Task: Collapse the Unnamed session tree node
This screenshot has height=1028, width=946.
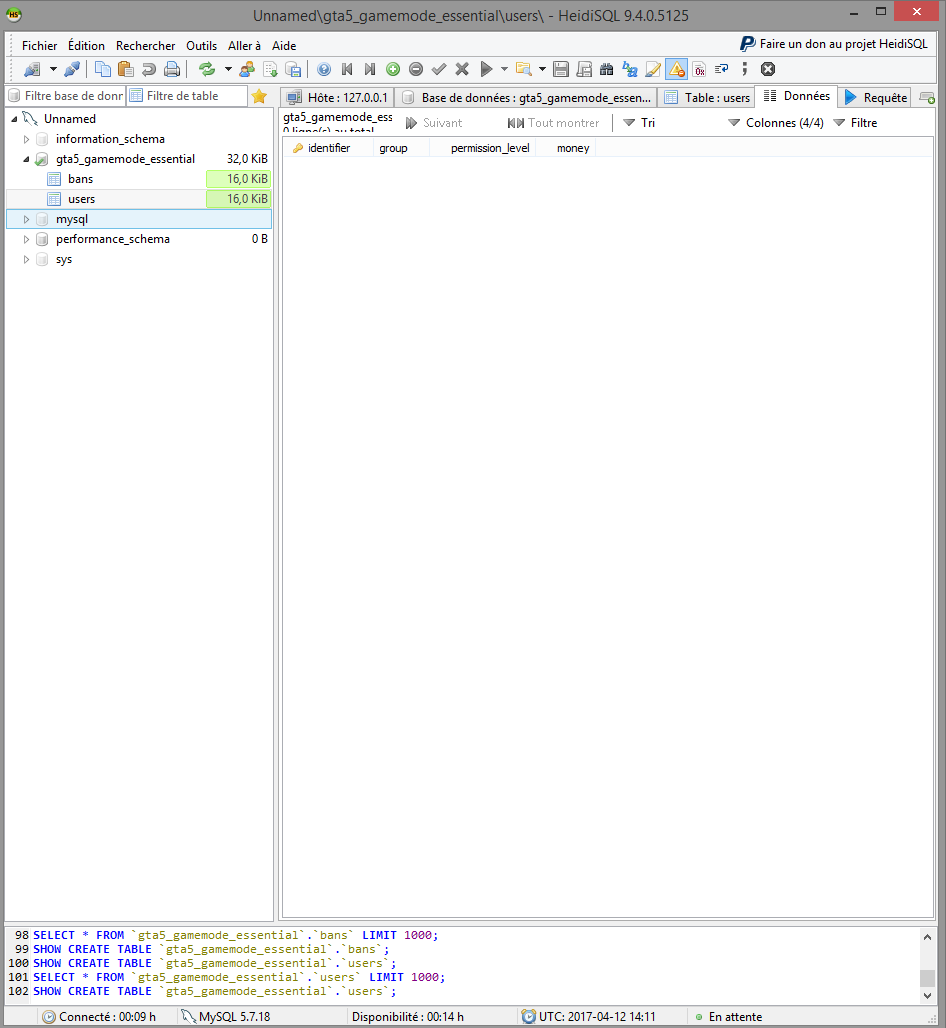Action: (x=14, y=119)
